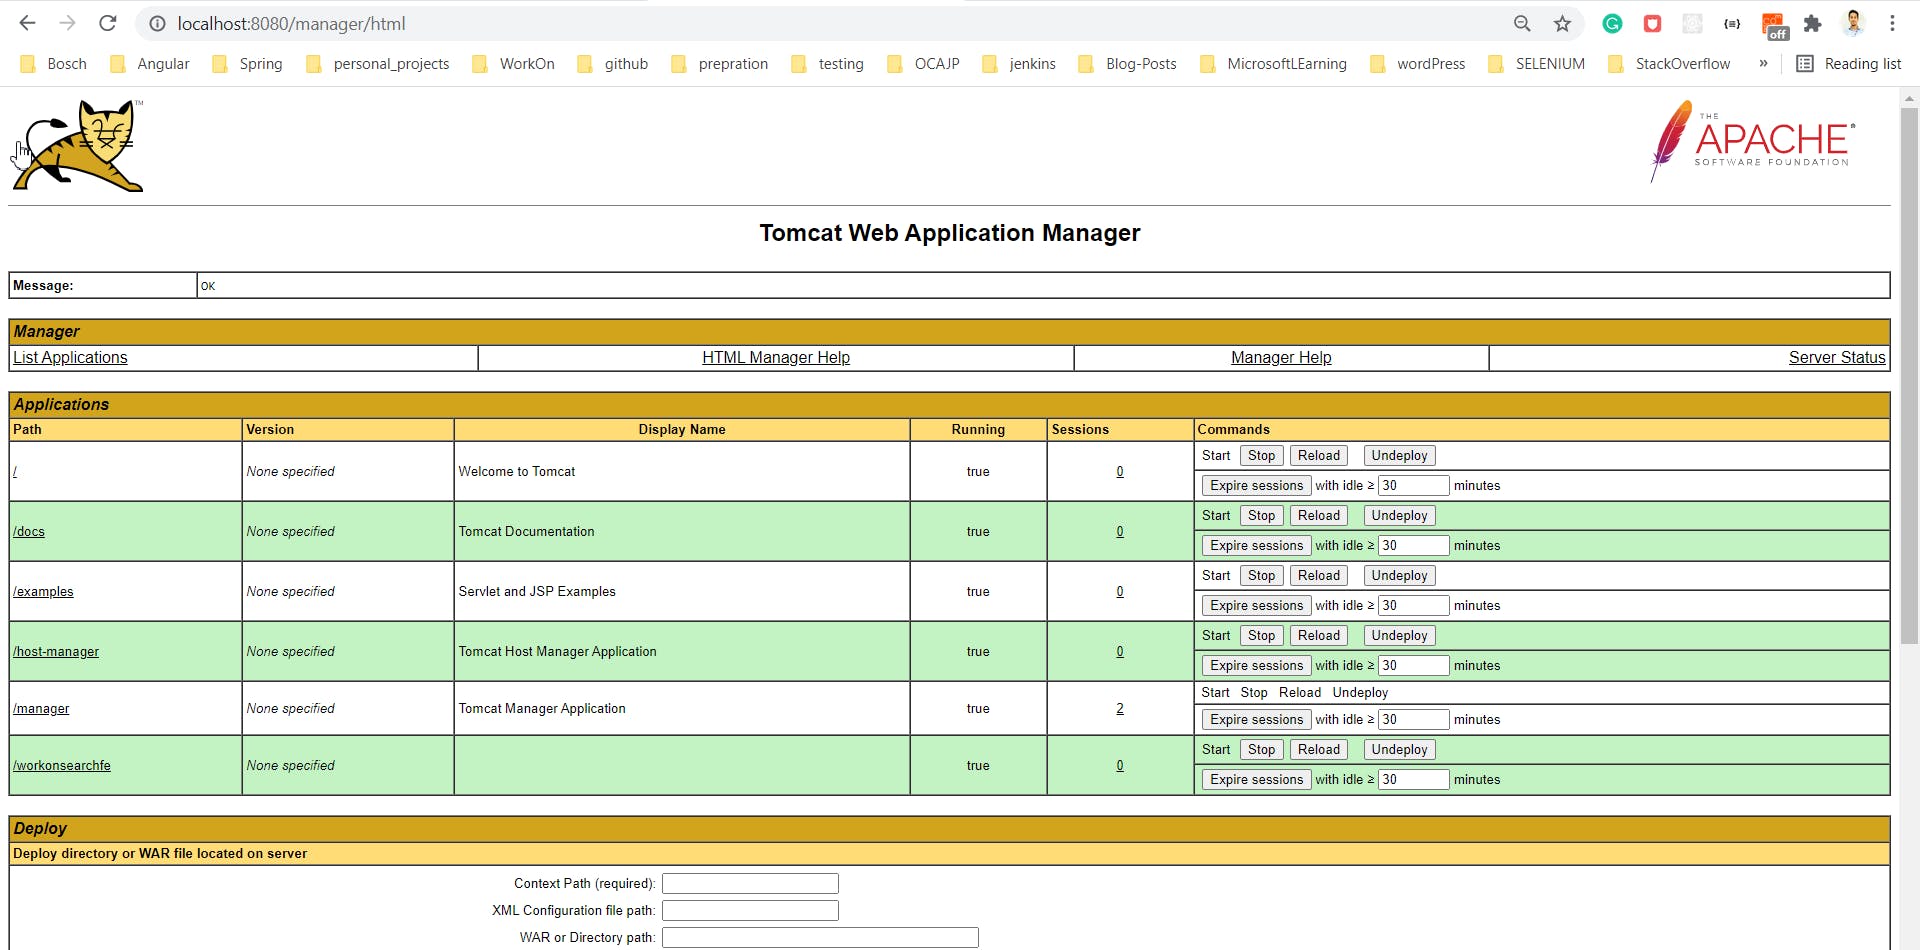The width and height of the screenshot is (1920, 950).
Task: Open the jenkins bookmark folder
Action: click(1019, 63)
